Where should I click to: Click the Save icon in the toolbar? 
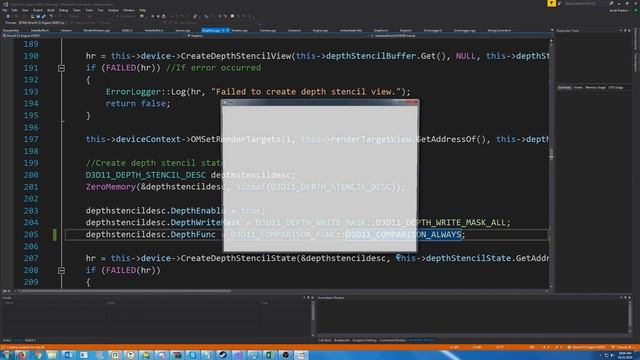38,16
